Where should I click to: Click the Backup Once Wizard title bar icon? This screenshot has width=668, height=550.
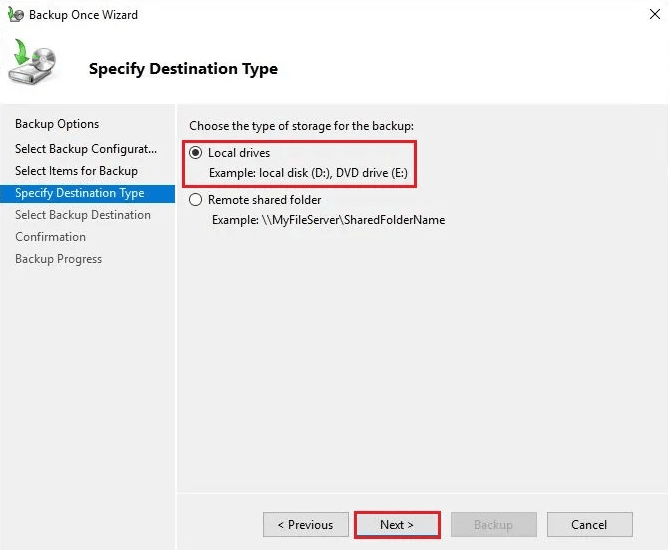15,15
